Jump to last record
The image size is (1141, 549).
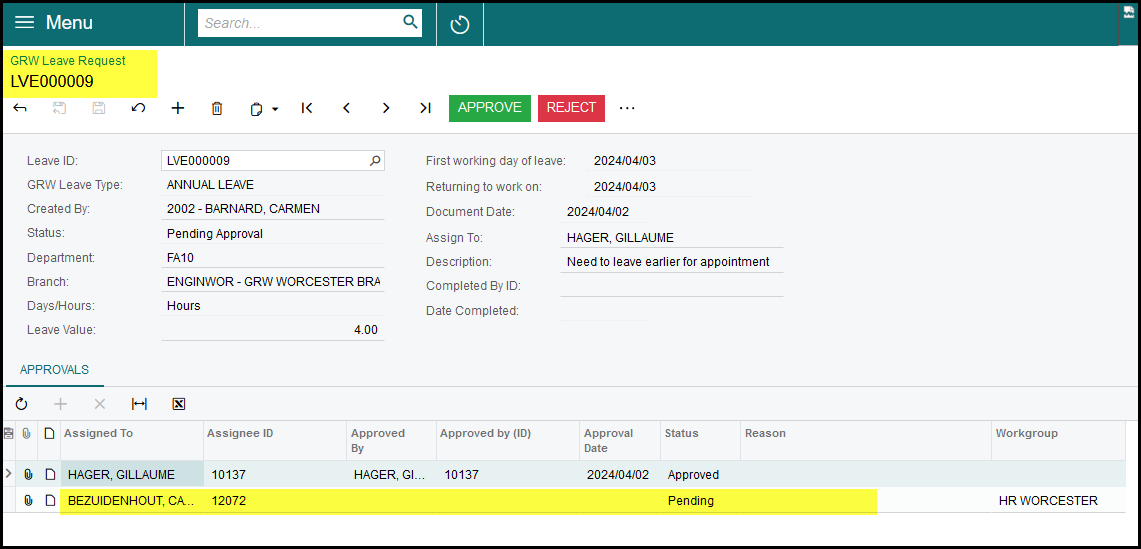point(425,108)
